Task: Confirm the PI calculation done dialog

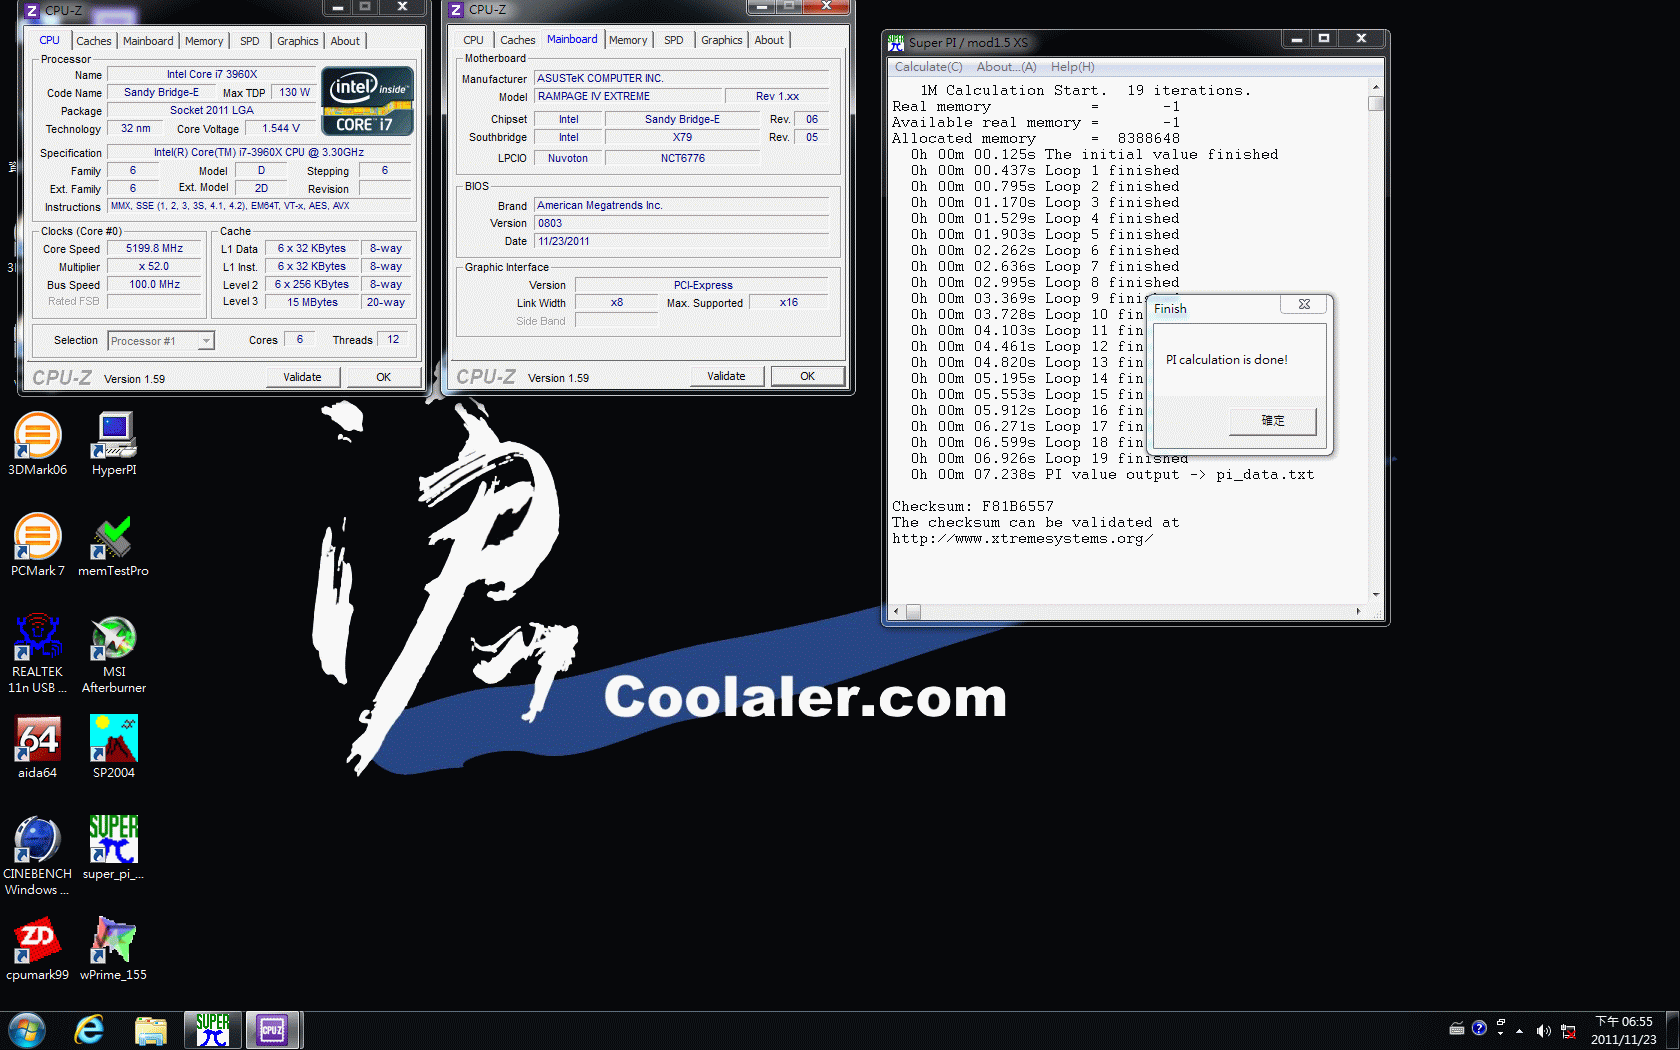Action: 1273,421
